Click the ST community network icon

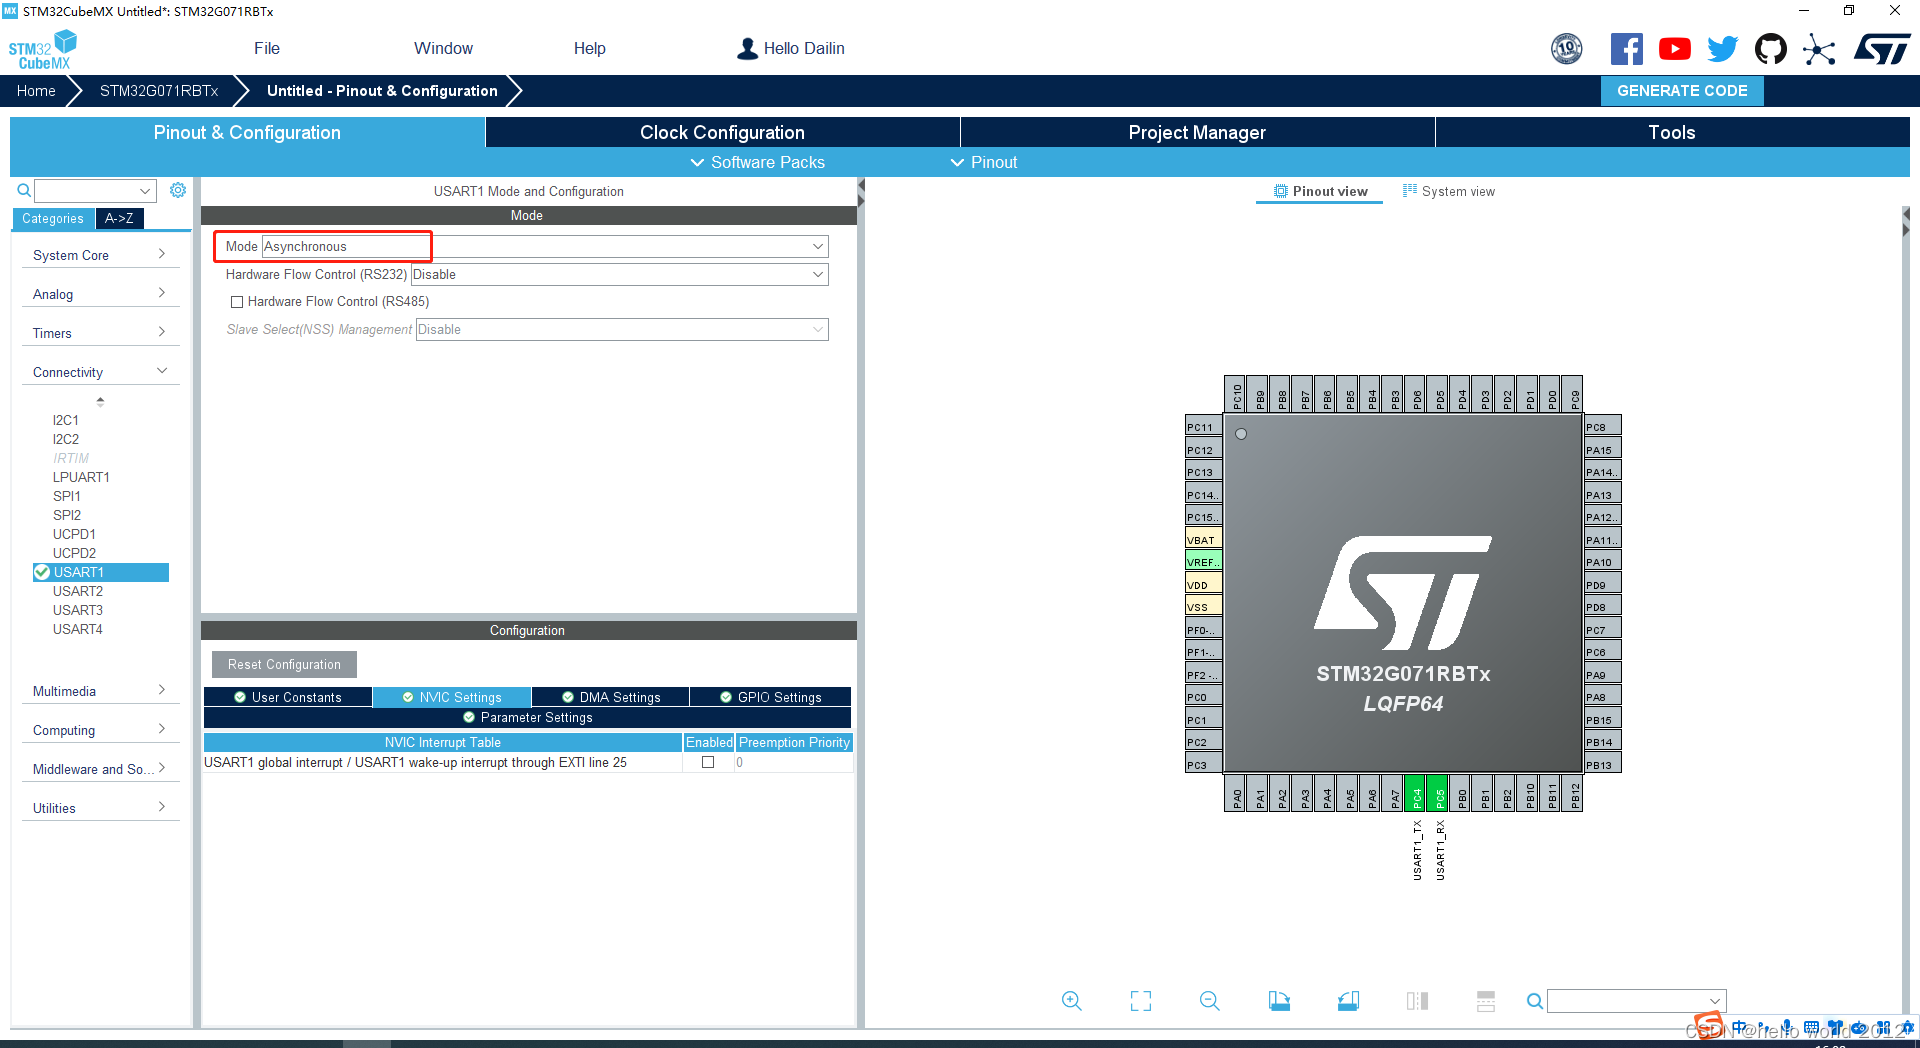pyautogui.click(x=1819, y=49)
